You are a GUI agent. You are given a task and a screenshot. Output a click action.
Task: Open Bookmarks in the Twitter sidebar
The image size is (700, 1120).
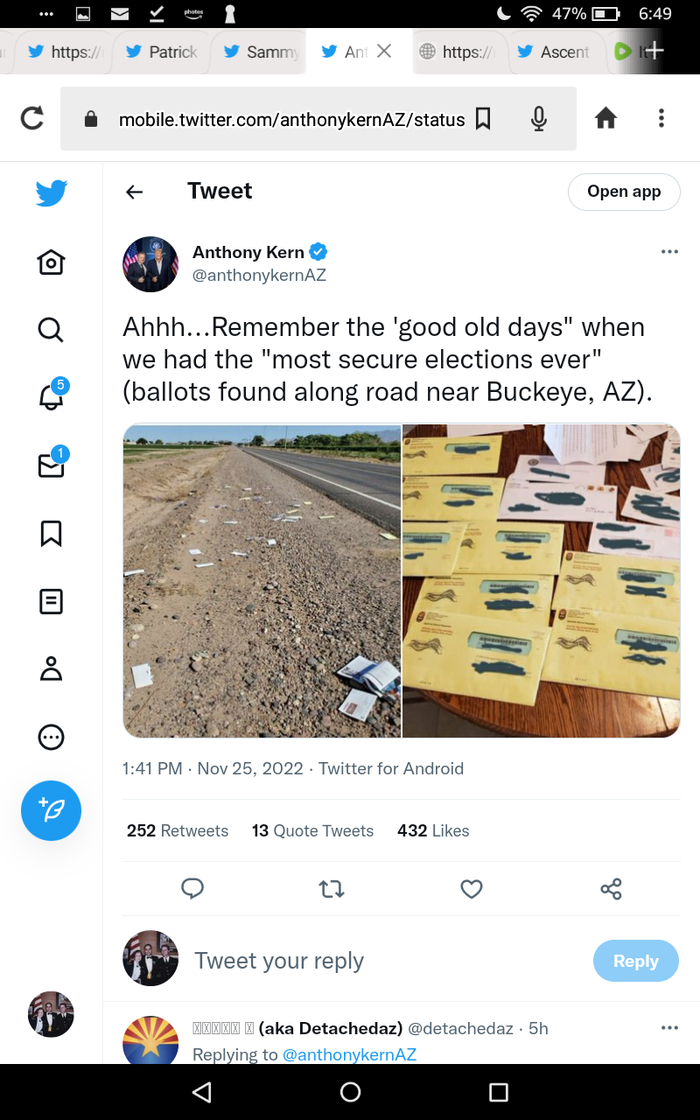[51, 533]
